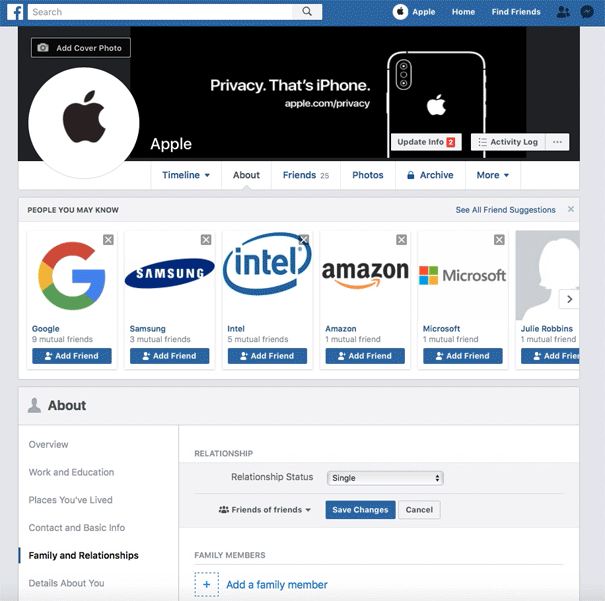Viewport: 605px width, 601px height.
Task: Open the Microsoft name link
Action: click(x=441, y=329)
